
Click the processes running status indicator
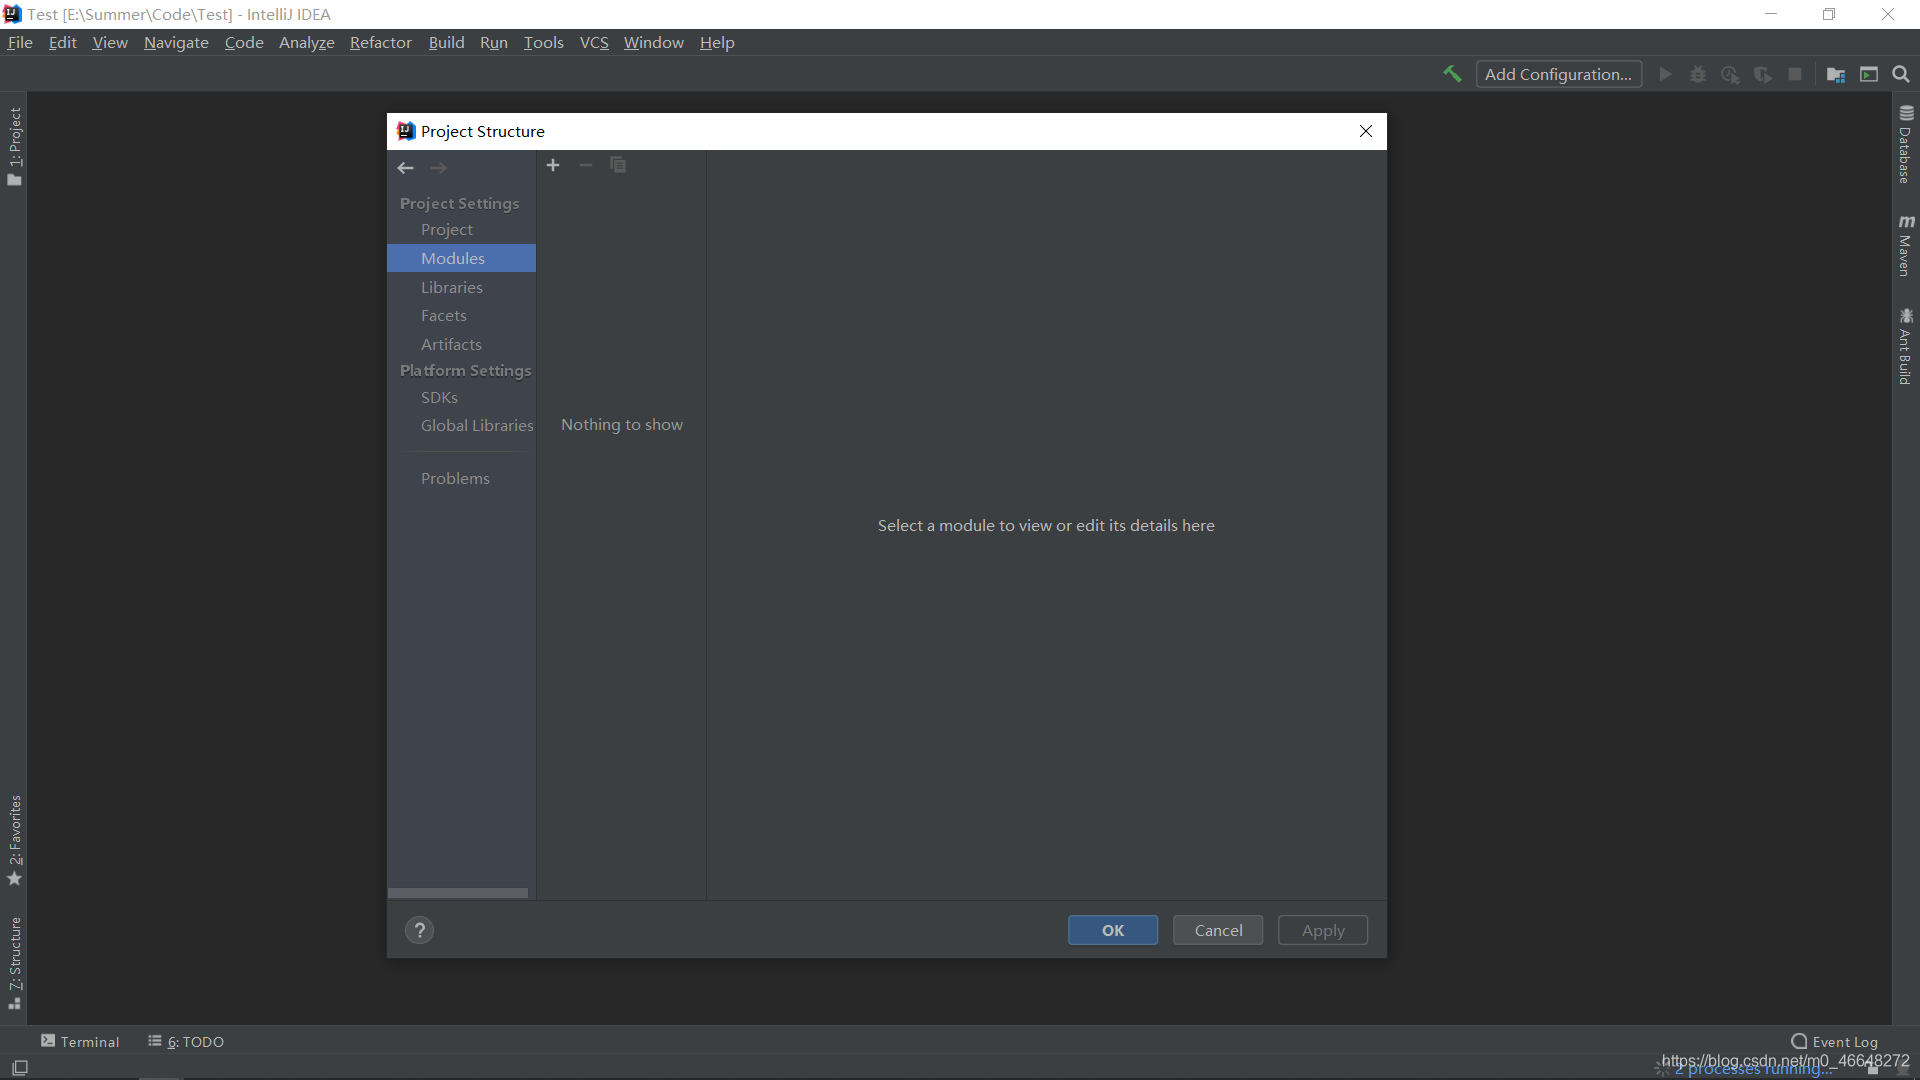pos(1755,1069)
